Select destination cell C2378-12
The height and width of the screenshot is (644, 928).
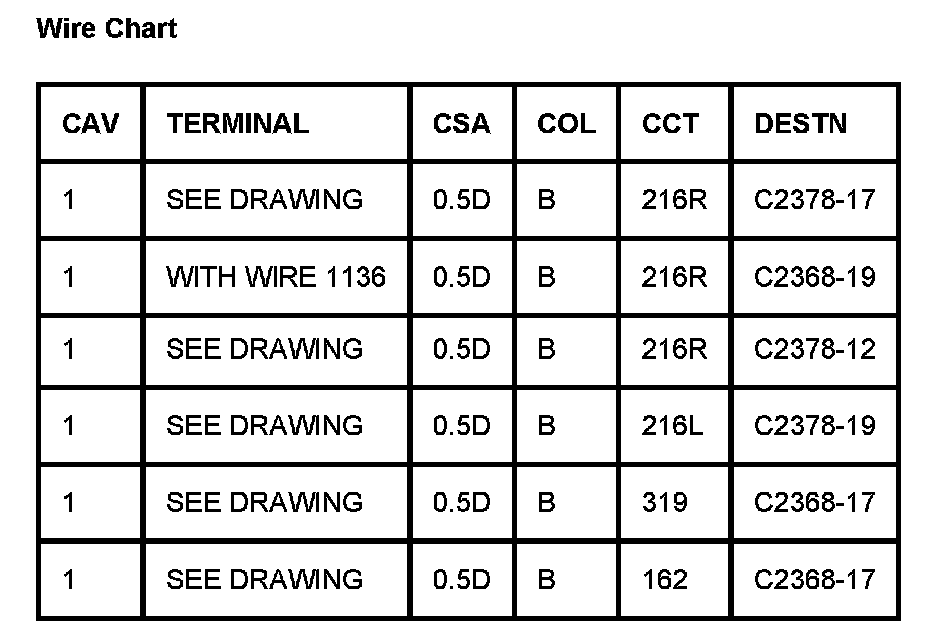[x=814, y=349]
